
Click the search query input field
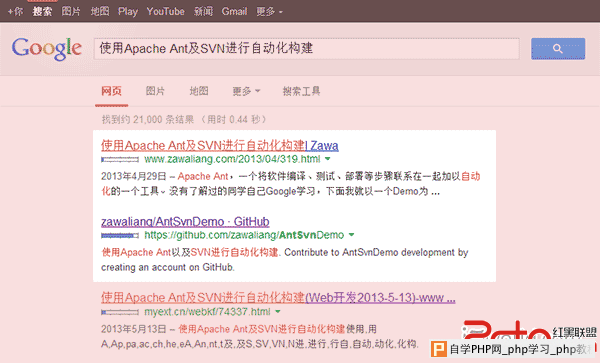[307, 49]
